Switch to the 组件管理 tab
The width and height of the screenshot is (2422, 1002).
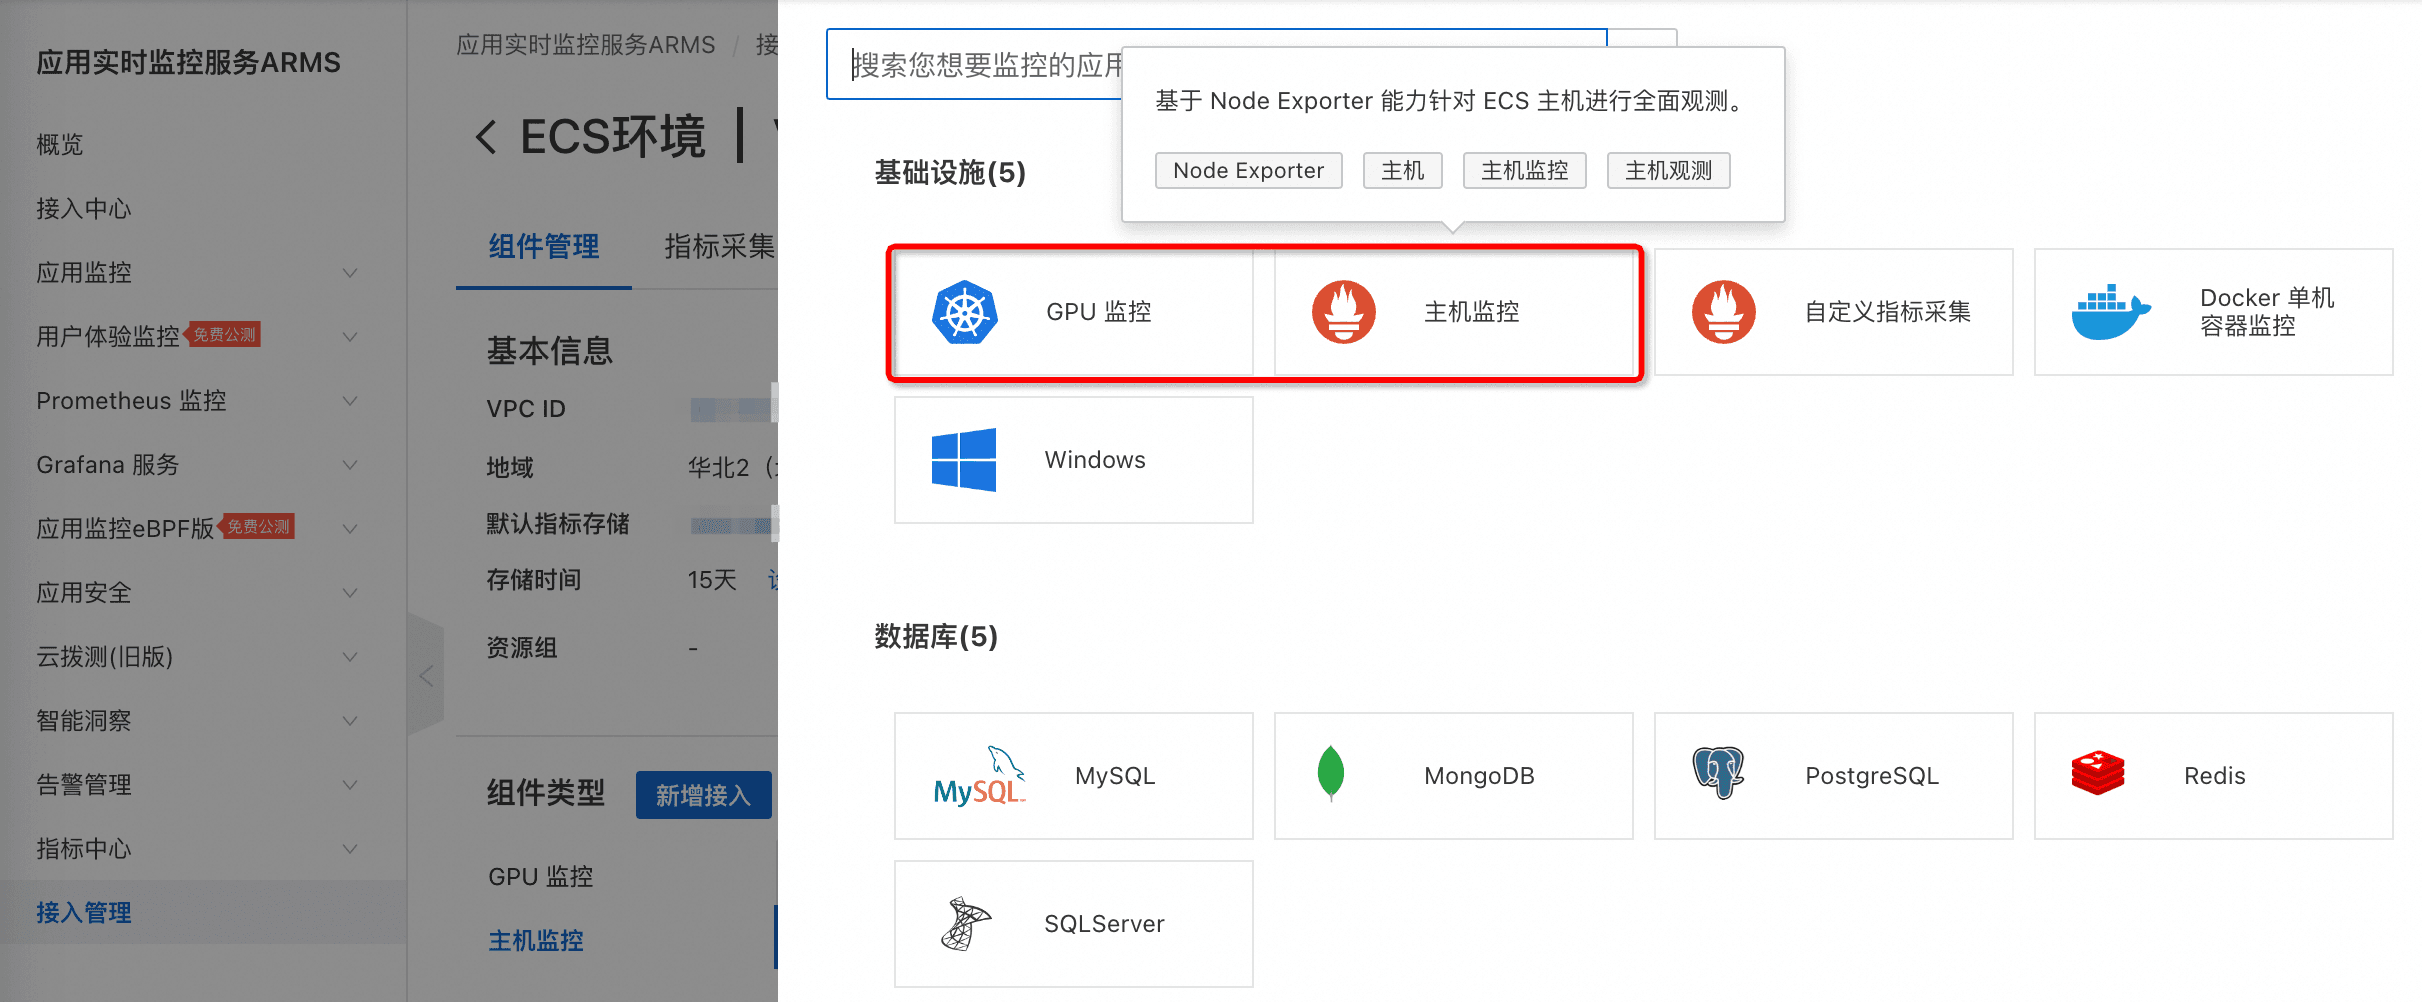click(544, 247)
